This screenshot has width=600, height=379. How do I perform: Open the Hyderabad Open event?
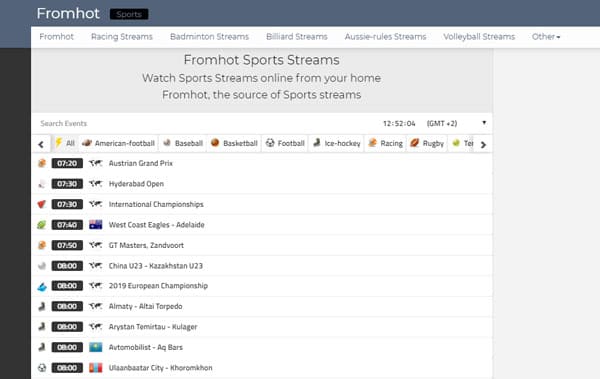click(x=136, y=184)
